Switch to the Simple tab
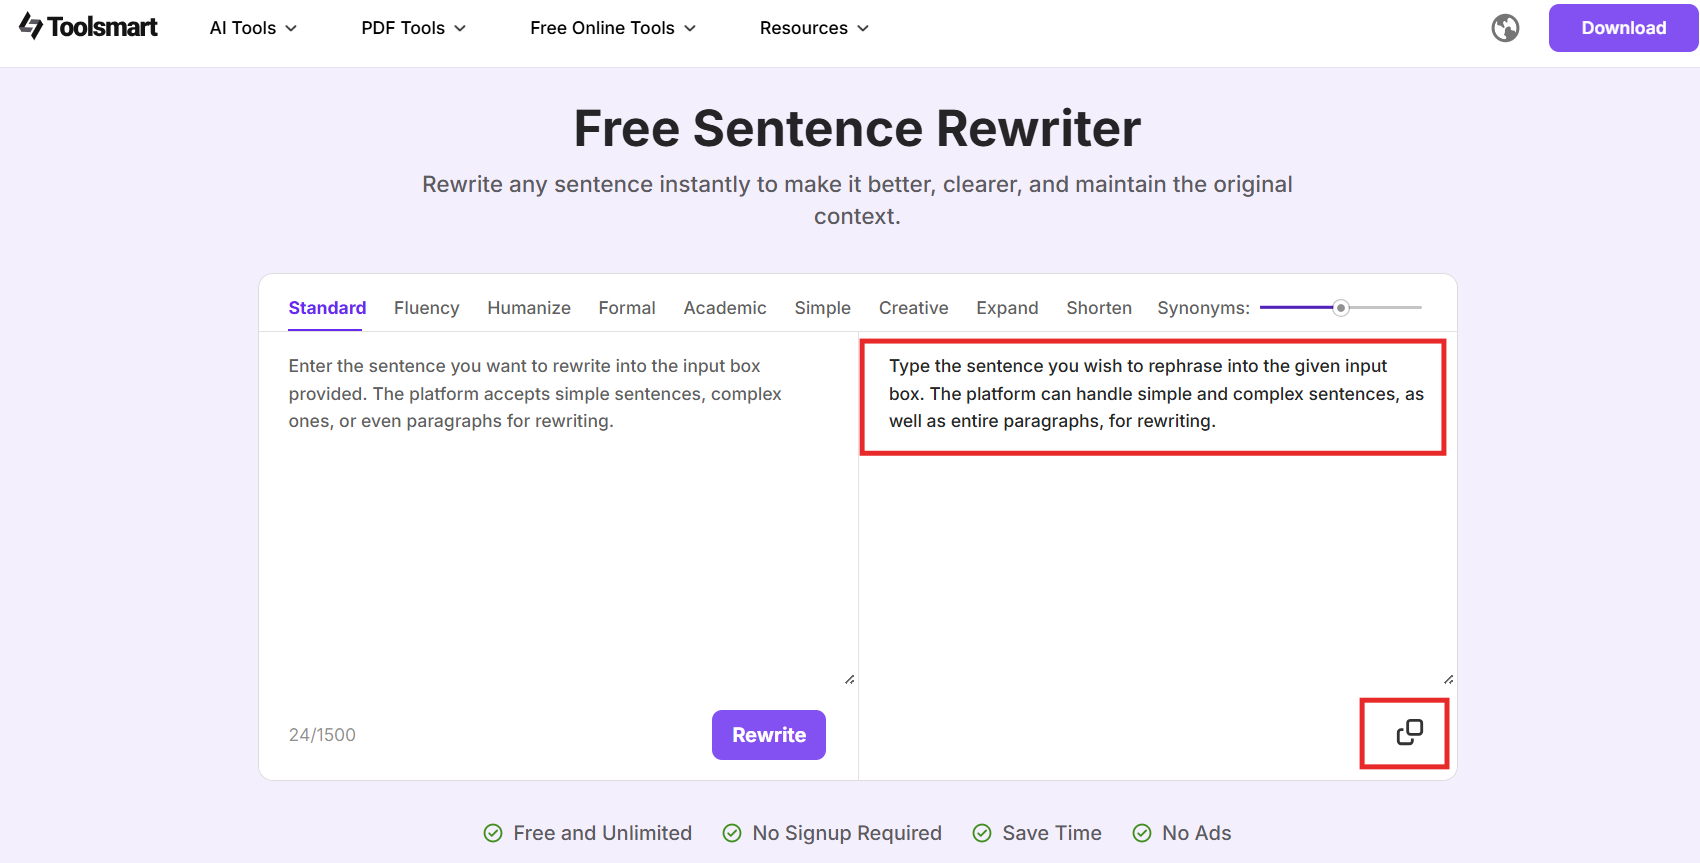 (x=822, y=308)
